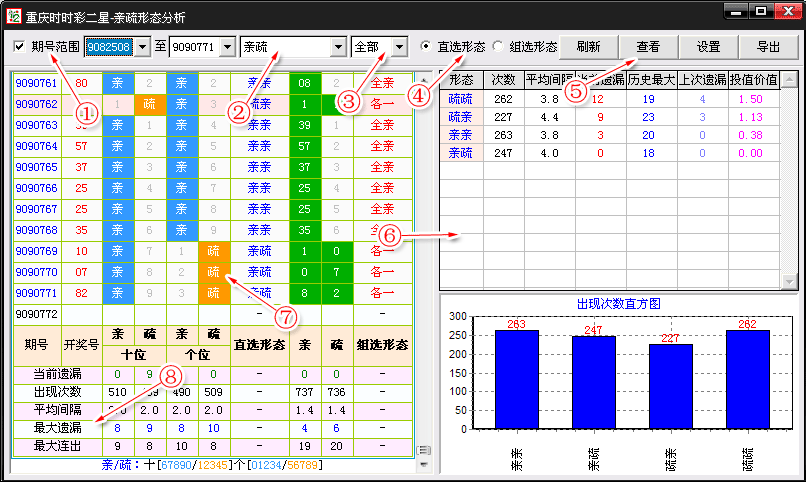This screenshot has height=482, width=806.
Task: Select the 组选形态 radio button
Action: [499, 47]
